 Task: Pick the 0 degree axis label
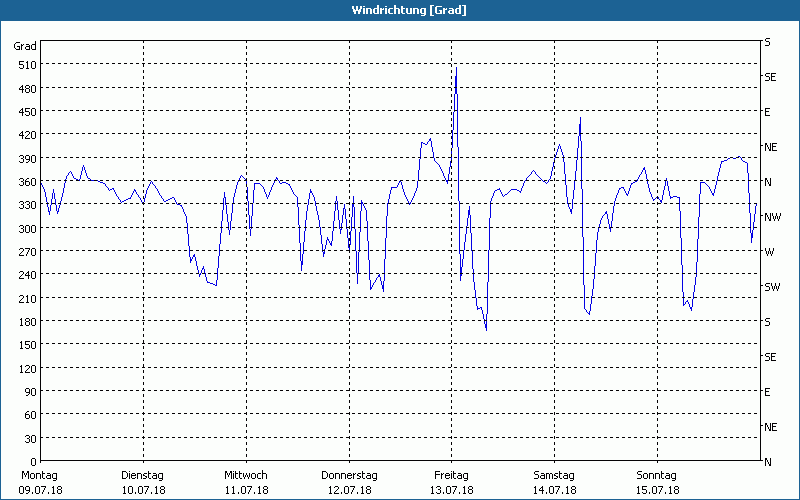[x=34, y=462]
